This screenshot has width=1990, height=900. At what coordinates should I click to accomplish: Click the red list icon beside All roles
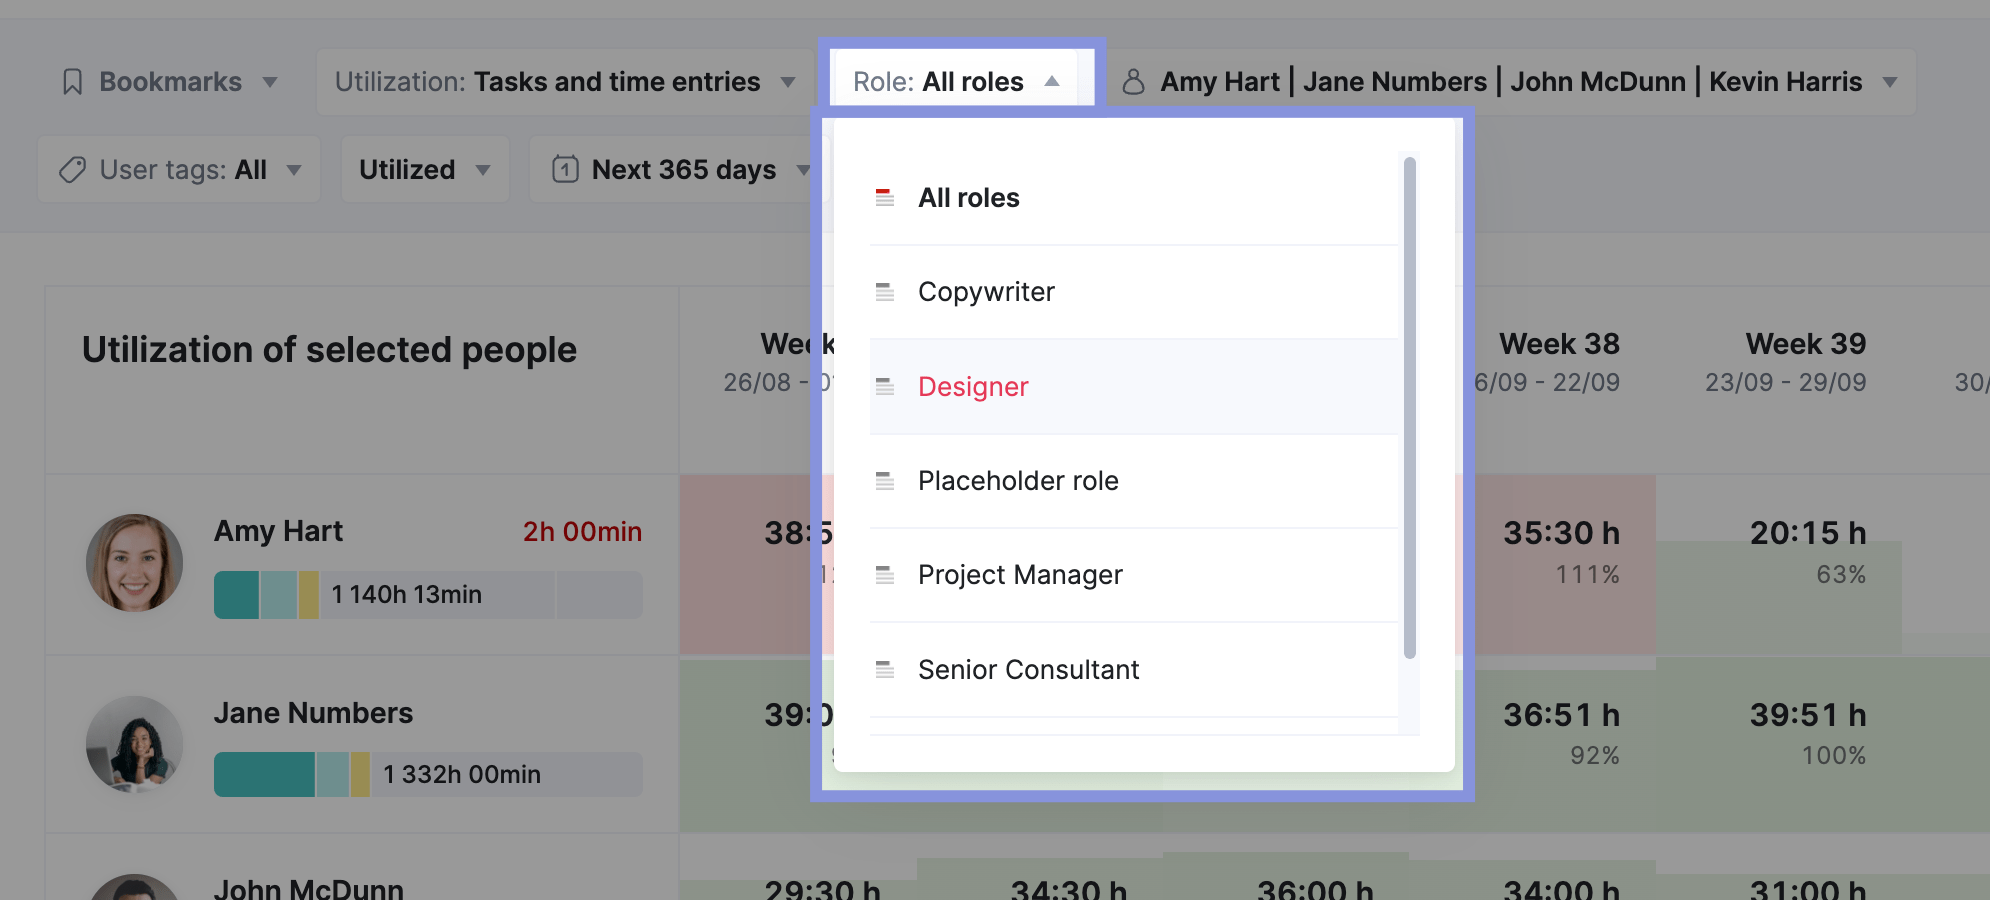885,198
